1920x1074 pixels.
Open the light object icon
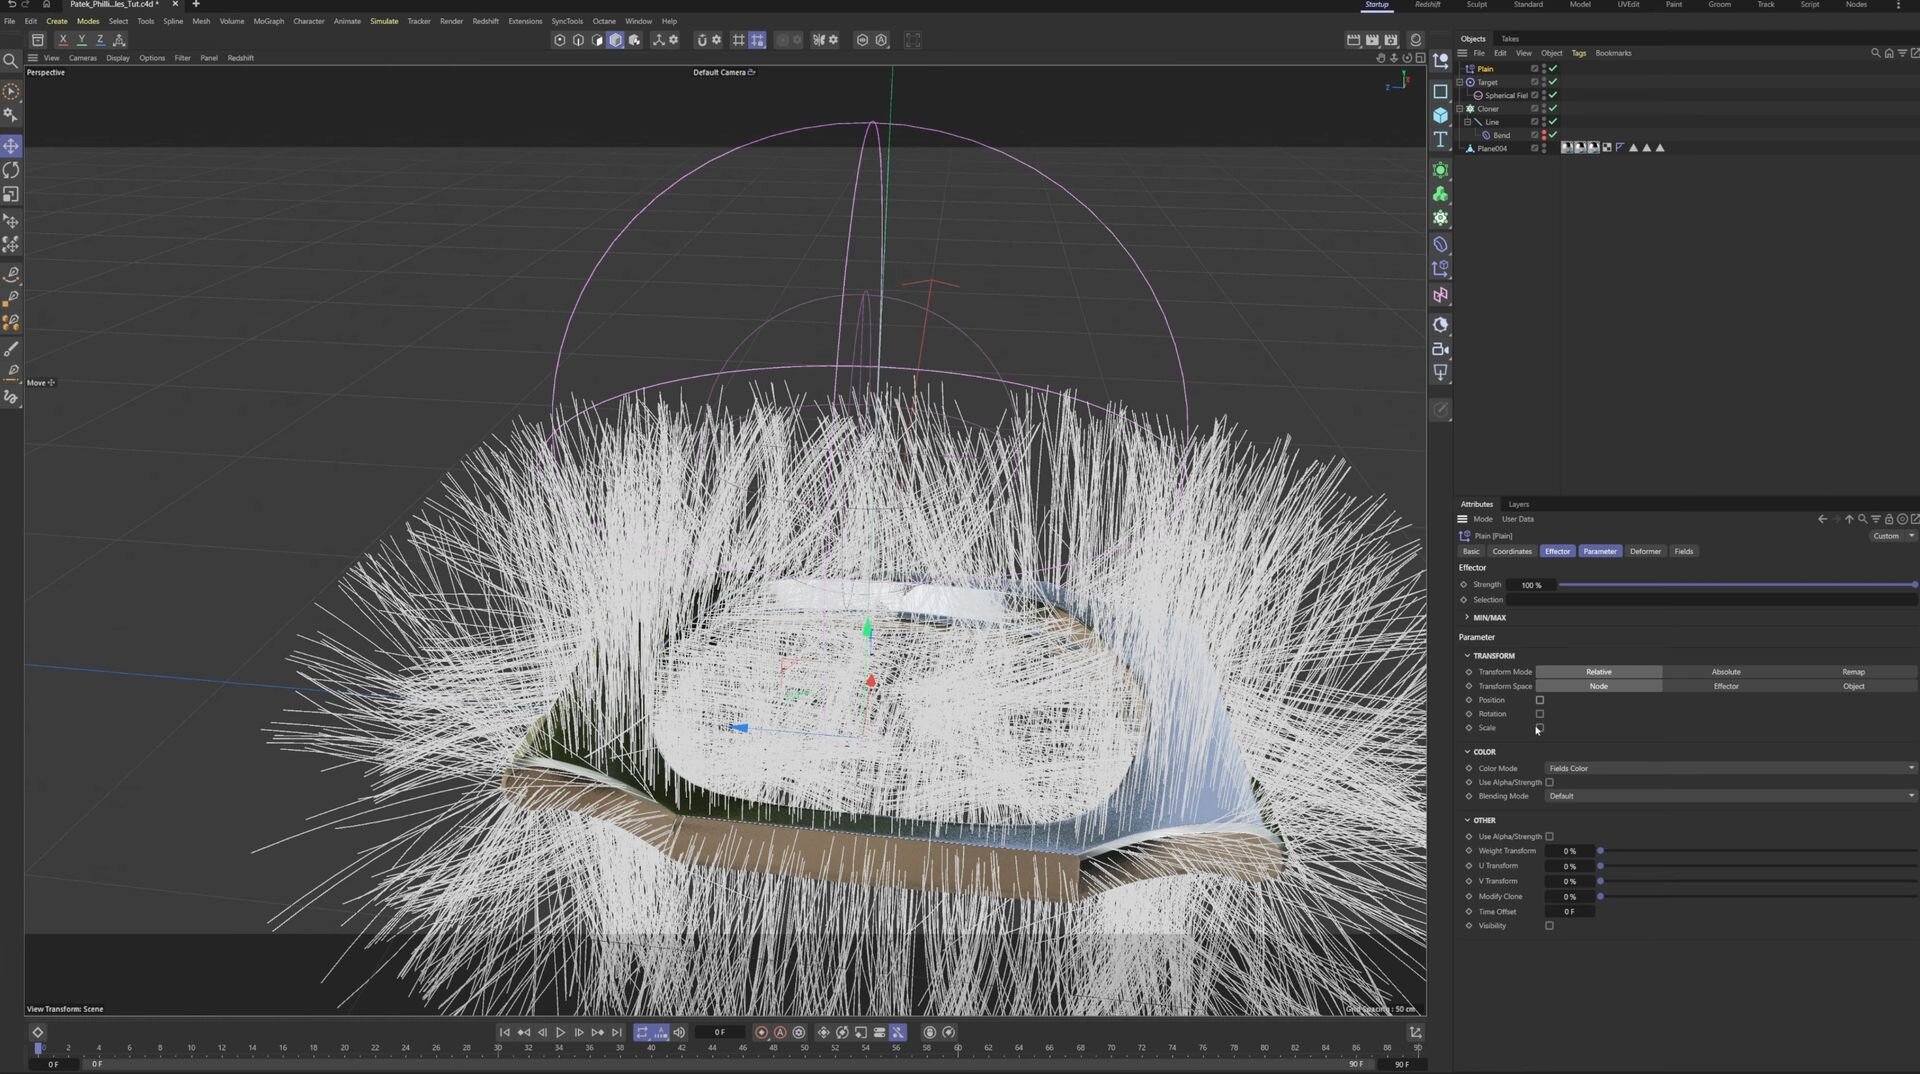[x=1440, y=373]
